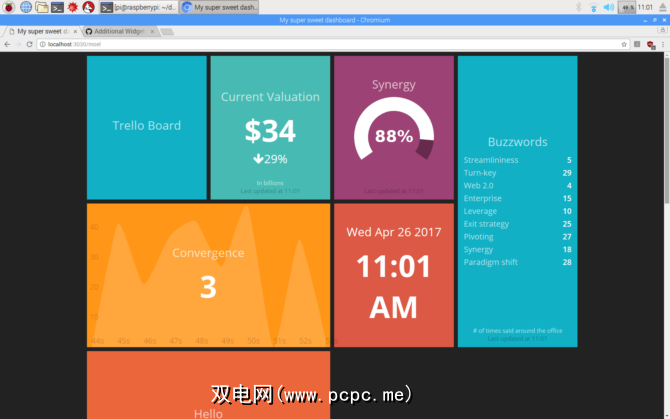This screenshot has width=670, height=419.
Task: Select the Synergy buzzword list row
Action: [x=517, y=250]
